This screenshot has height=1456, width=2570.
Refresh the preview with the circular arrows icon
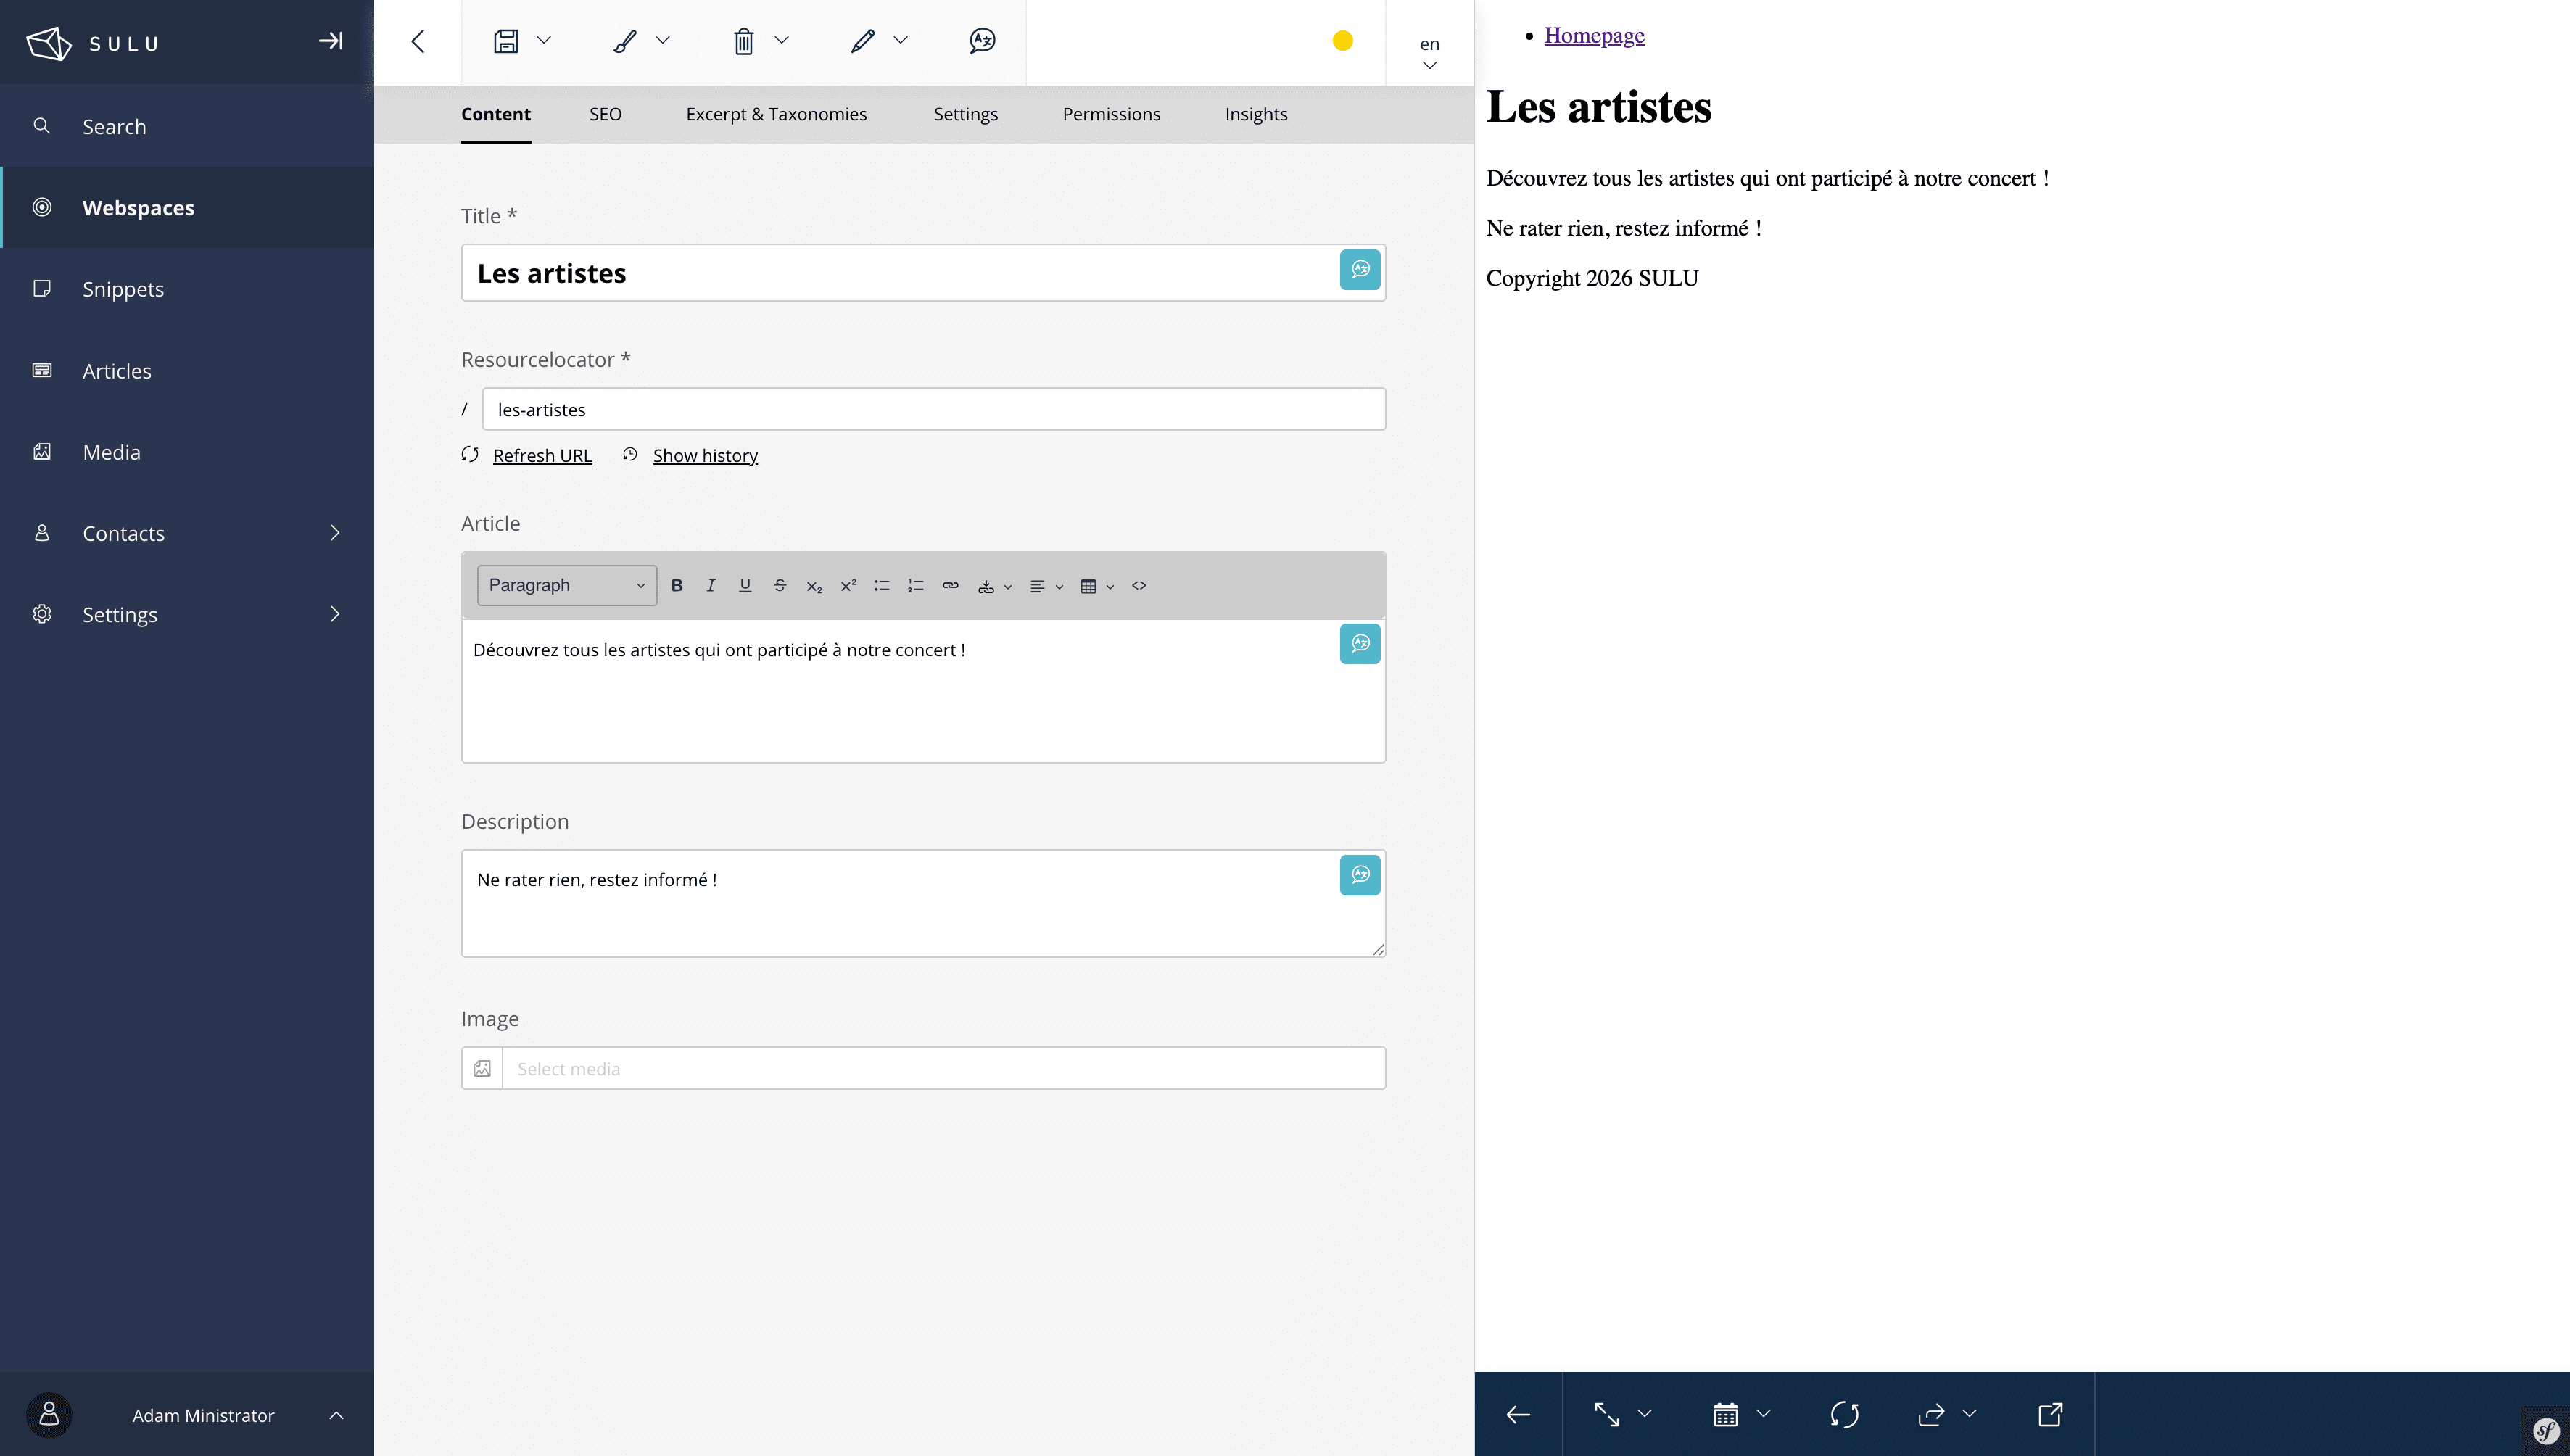(x=1845, y=1414)
